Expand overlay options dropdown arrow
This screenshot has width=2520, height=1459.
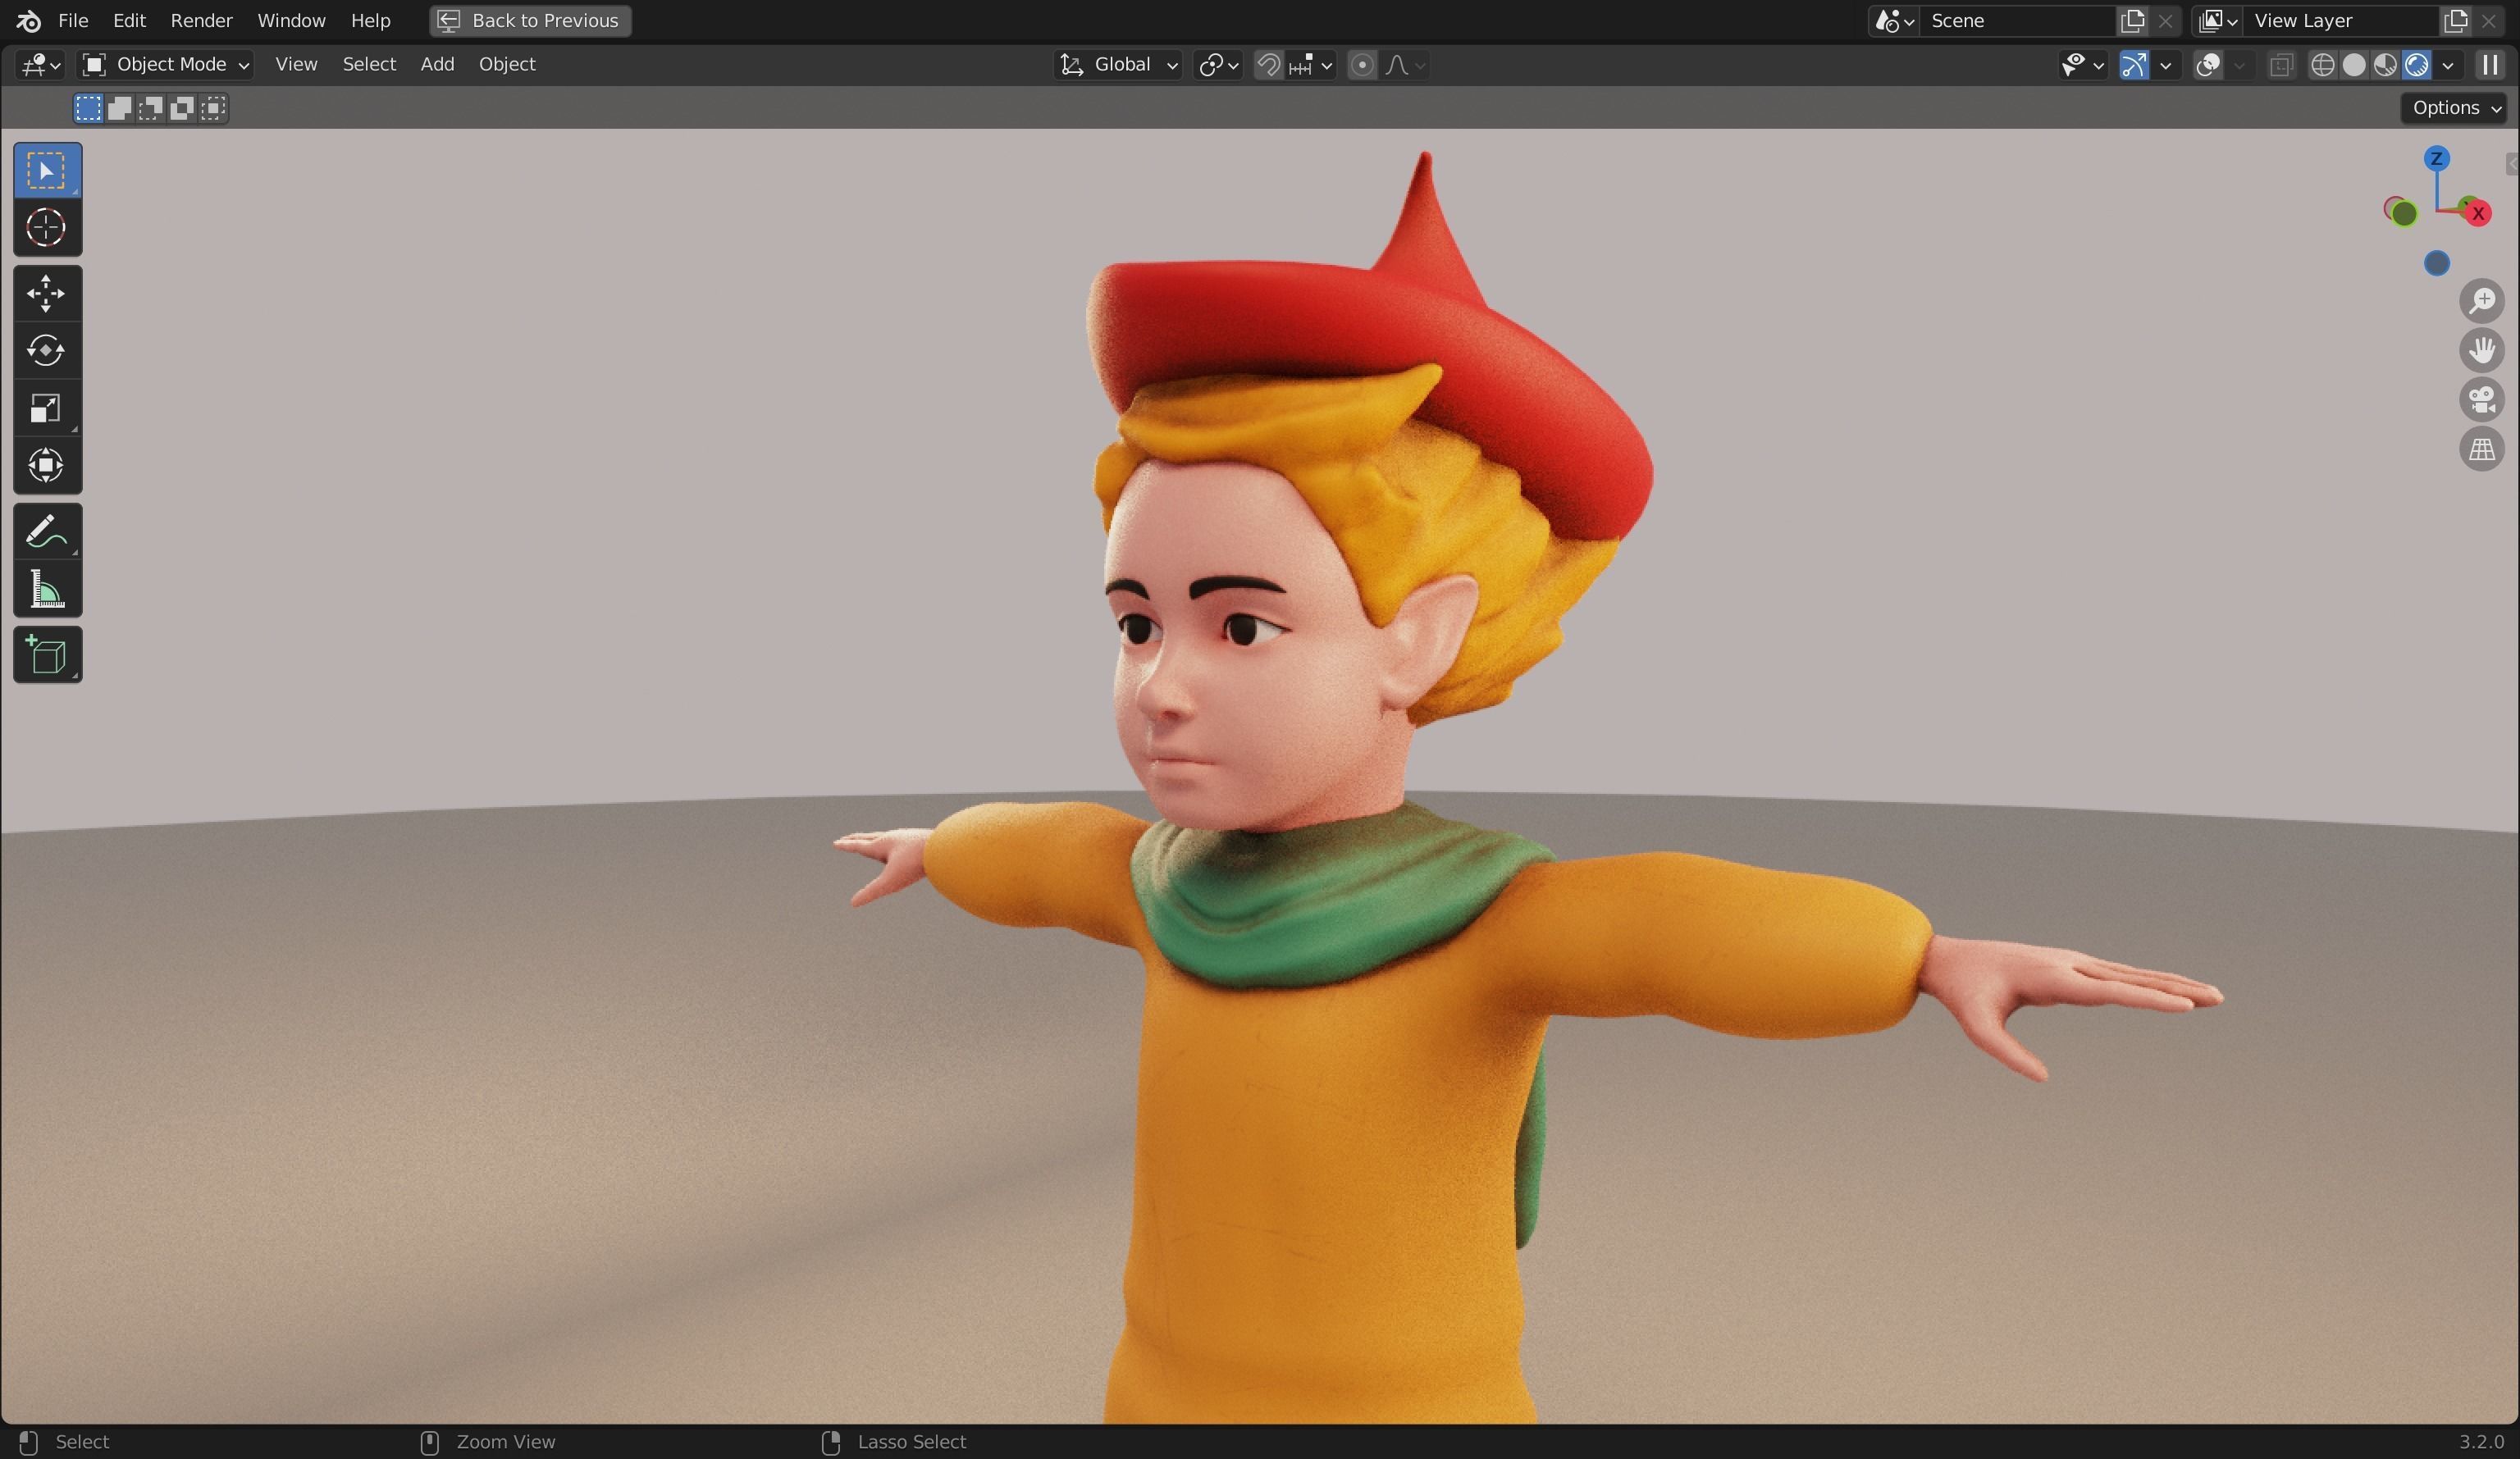pyautogui.click(x=2239, y=65)
